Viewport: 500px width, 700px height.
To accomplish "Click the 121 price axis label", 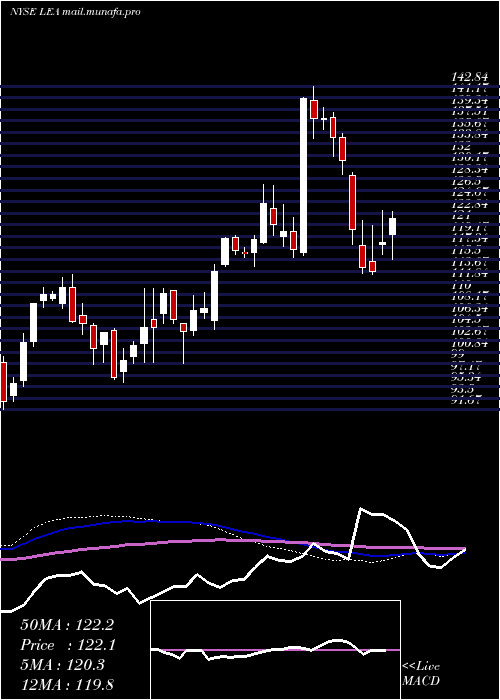I will pos(462,216).
